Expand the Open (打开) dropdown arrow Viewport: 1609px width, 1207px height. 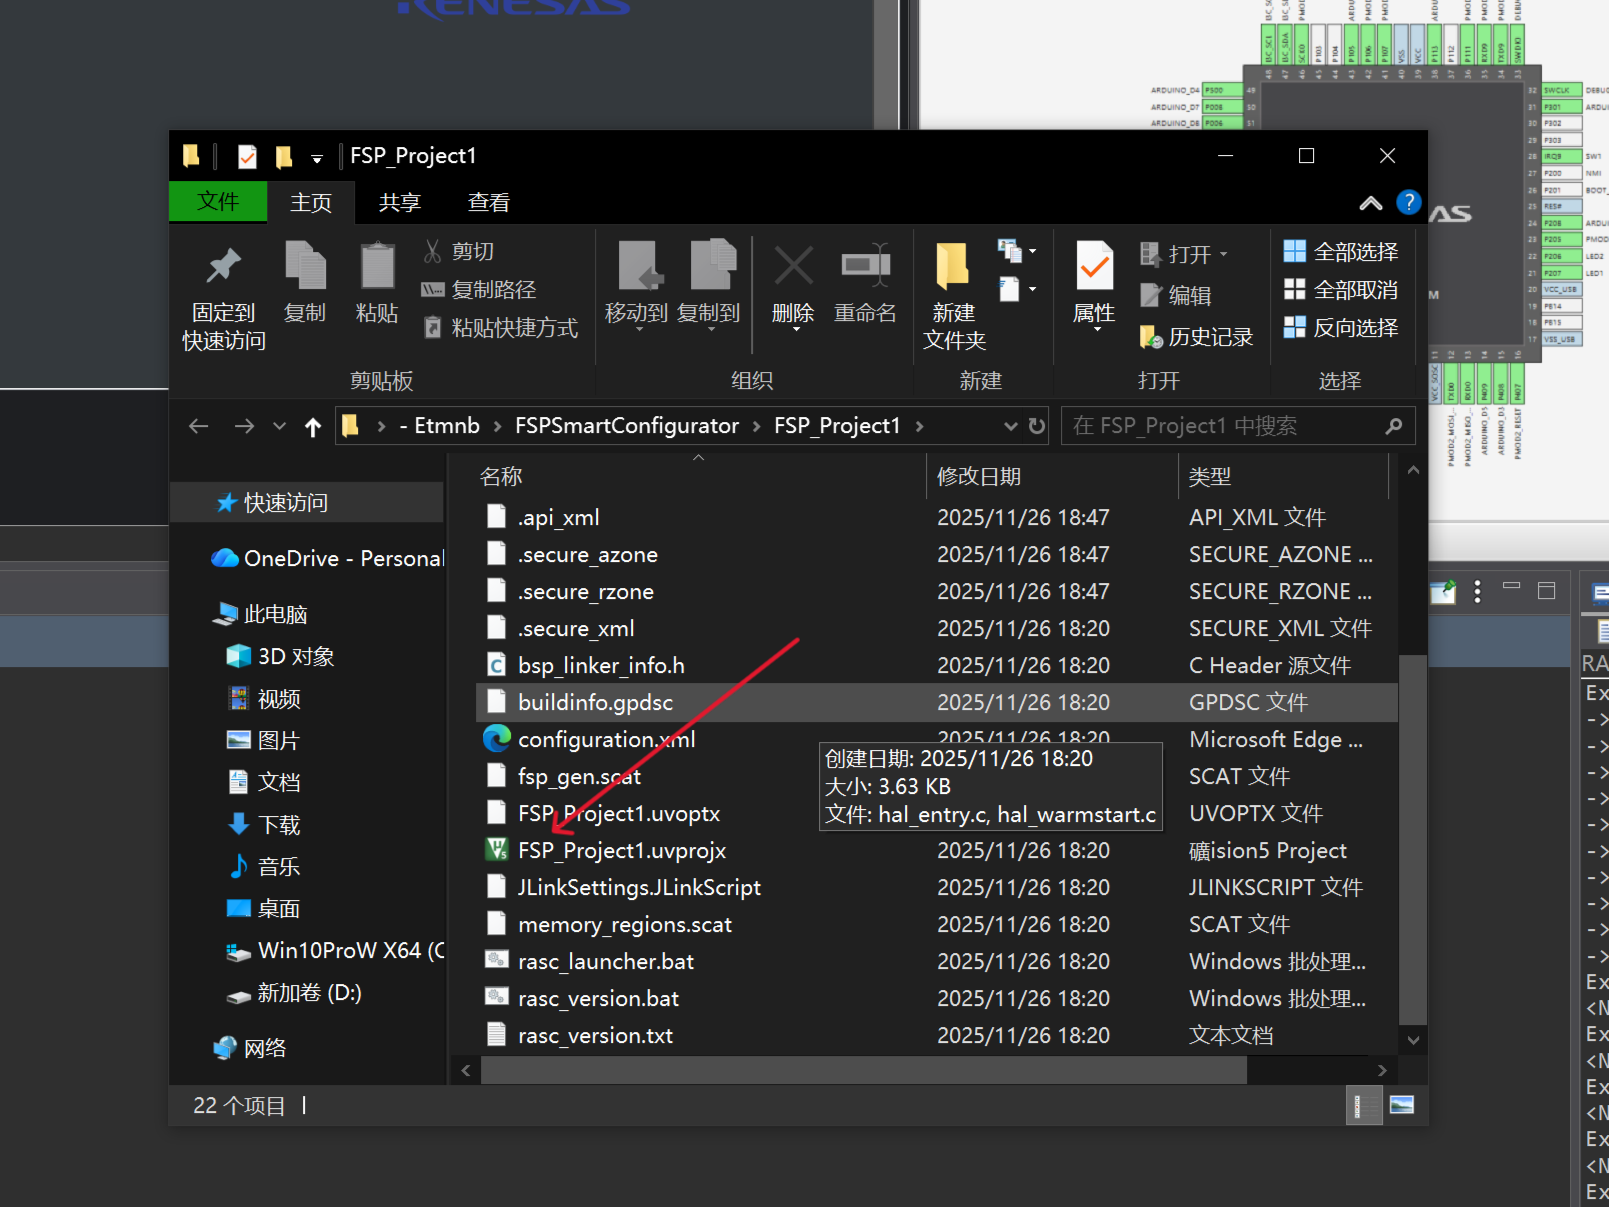(1223, 254)
